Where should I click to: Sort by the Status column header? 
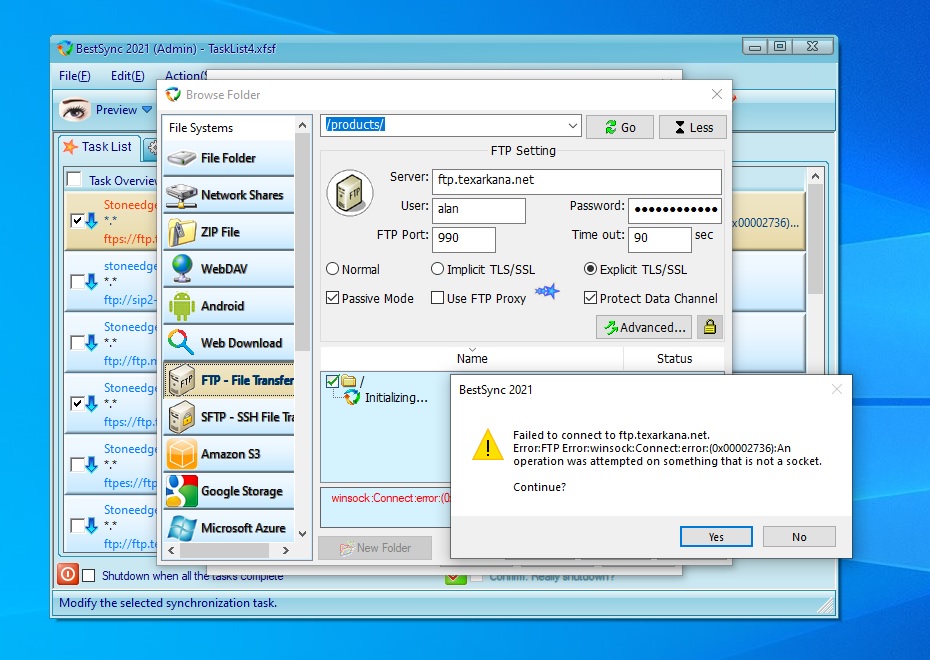click(674, 358)
